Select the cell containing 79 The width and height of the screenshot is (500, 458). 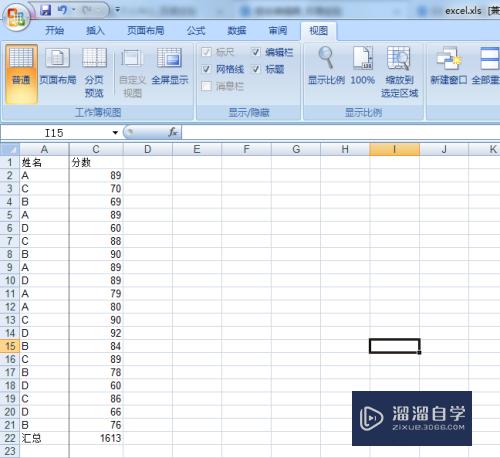pos(96,294)
